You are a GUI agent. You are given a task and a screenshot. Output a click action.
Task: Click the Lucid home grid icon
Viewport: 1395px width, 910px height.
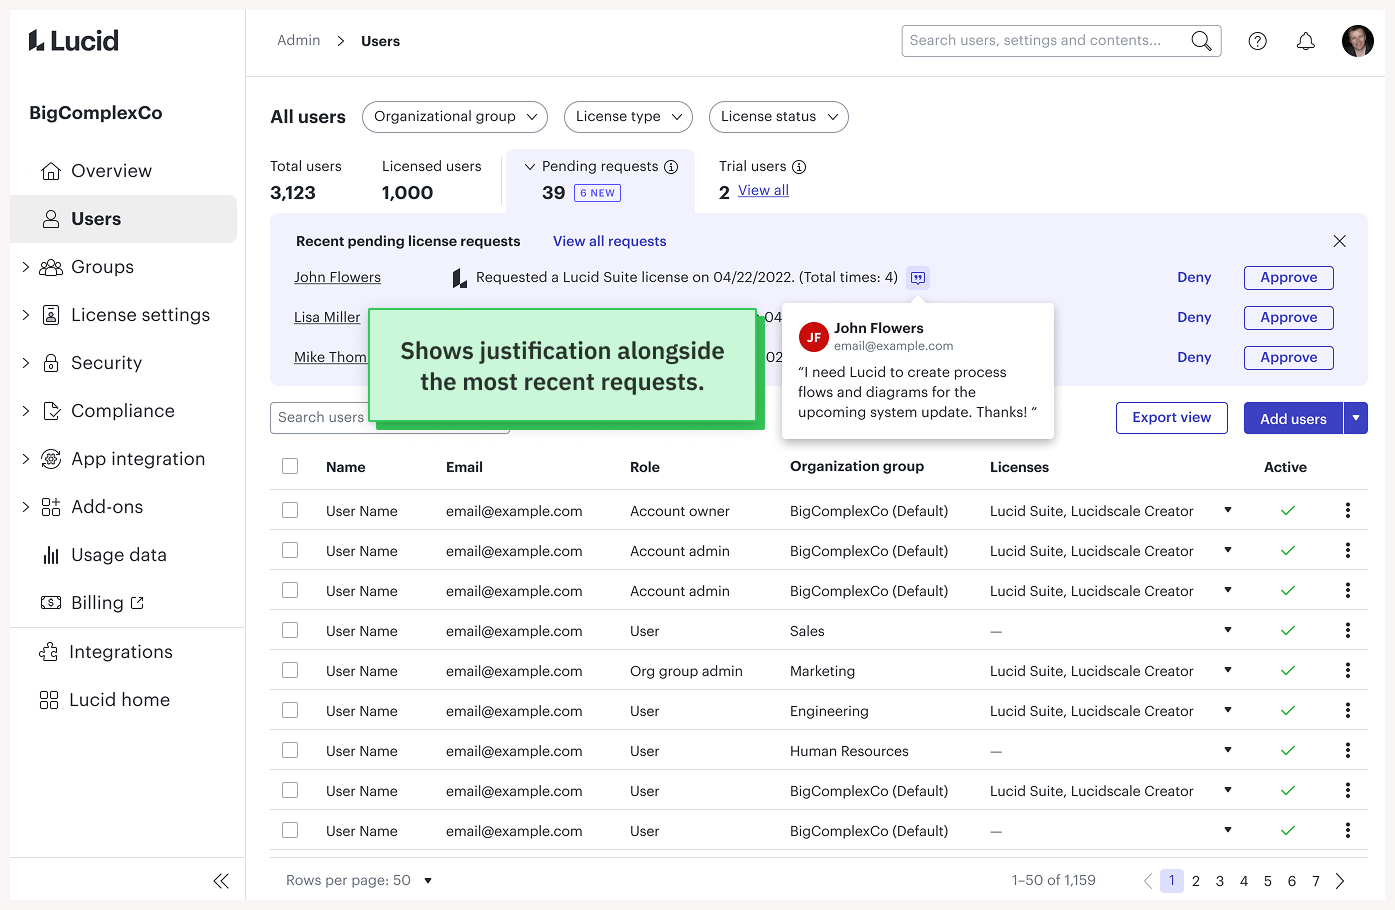tap(49, 700)
